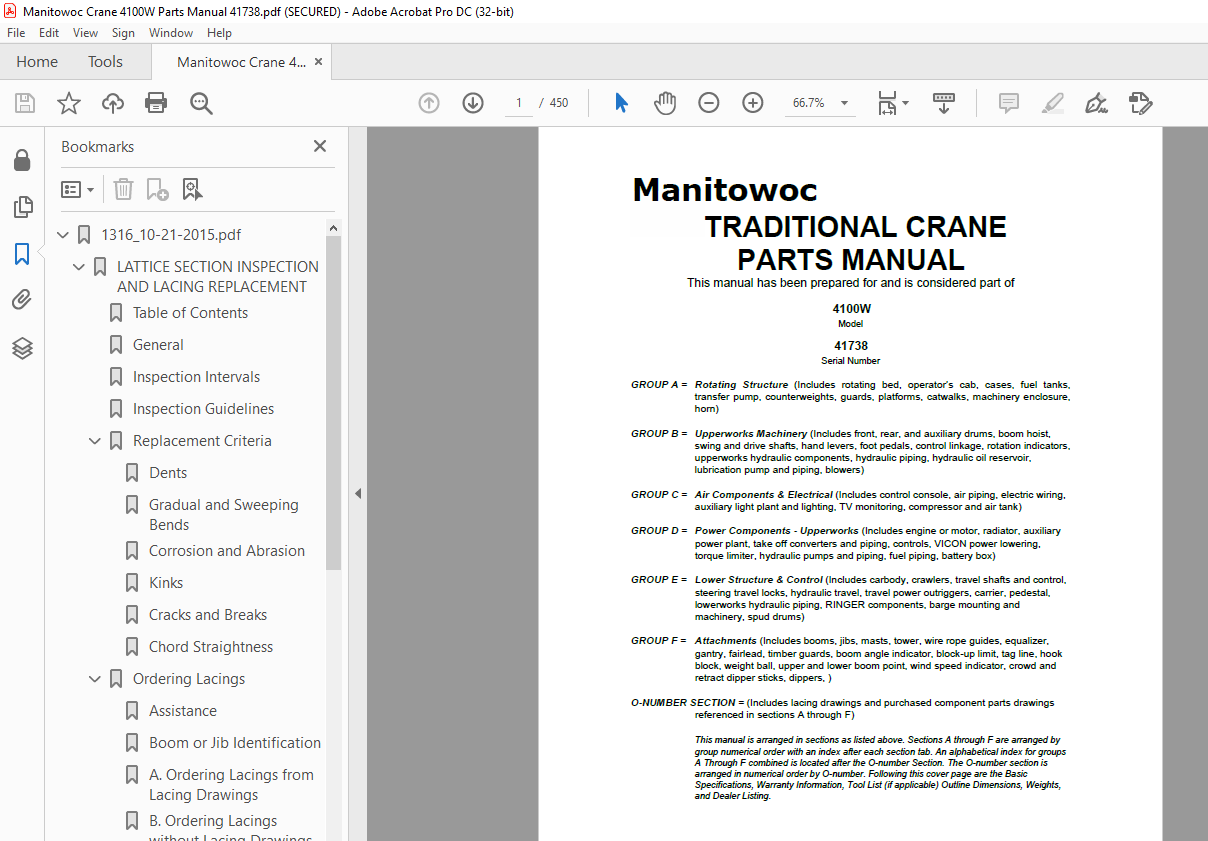
Task: Open the zoom level dropdown
Action: 844,103
